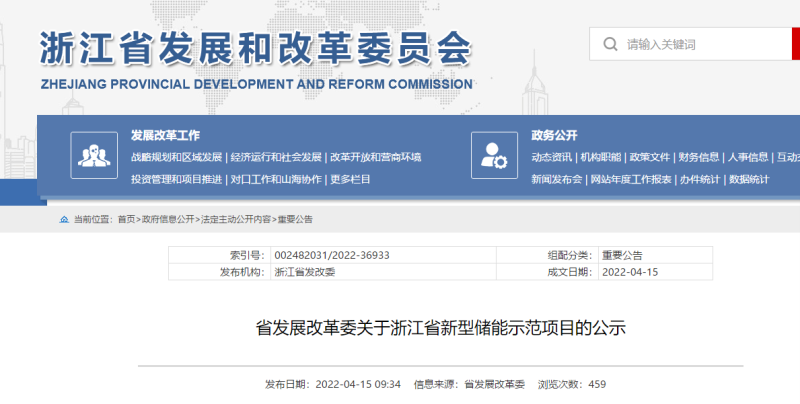The height and width of the screenshot is (404, 800).
Task: Click the 政务公开 person-gear icon
Action: (x=494, y=155)
